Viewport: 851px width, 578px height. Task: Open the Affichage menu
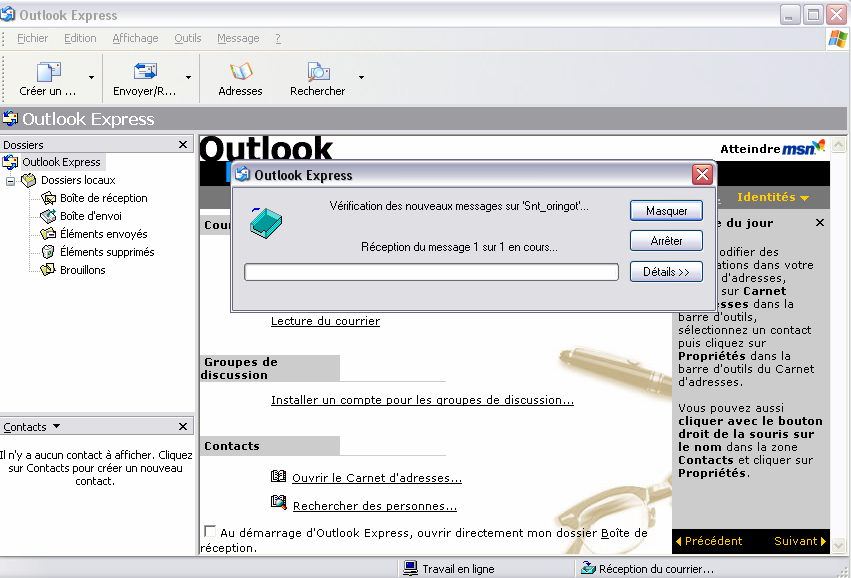[x=135, y=38]
